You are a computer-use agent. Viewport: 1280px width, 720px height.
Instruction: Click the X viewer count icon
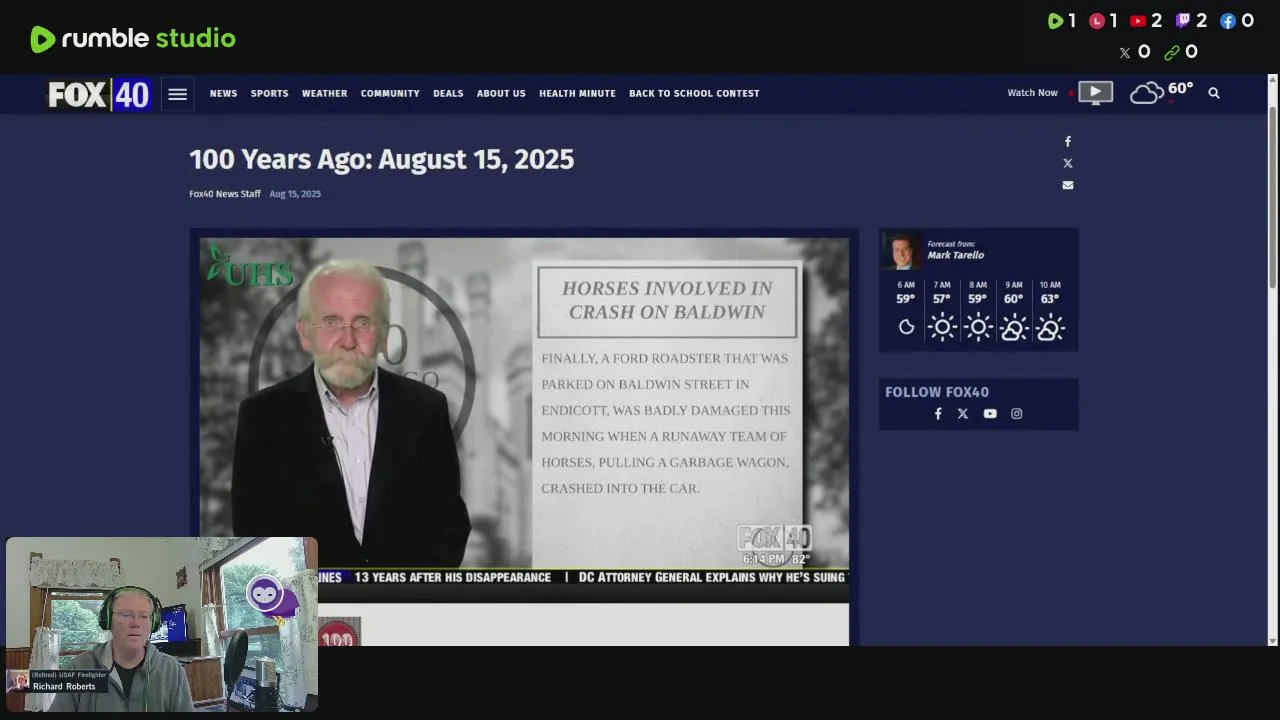1125,53
